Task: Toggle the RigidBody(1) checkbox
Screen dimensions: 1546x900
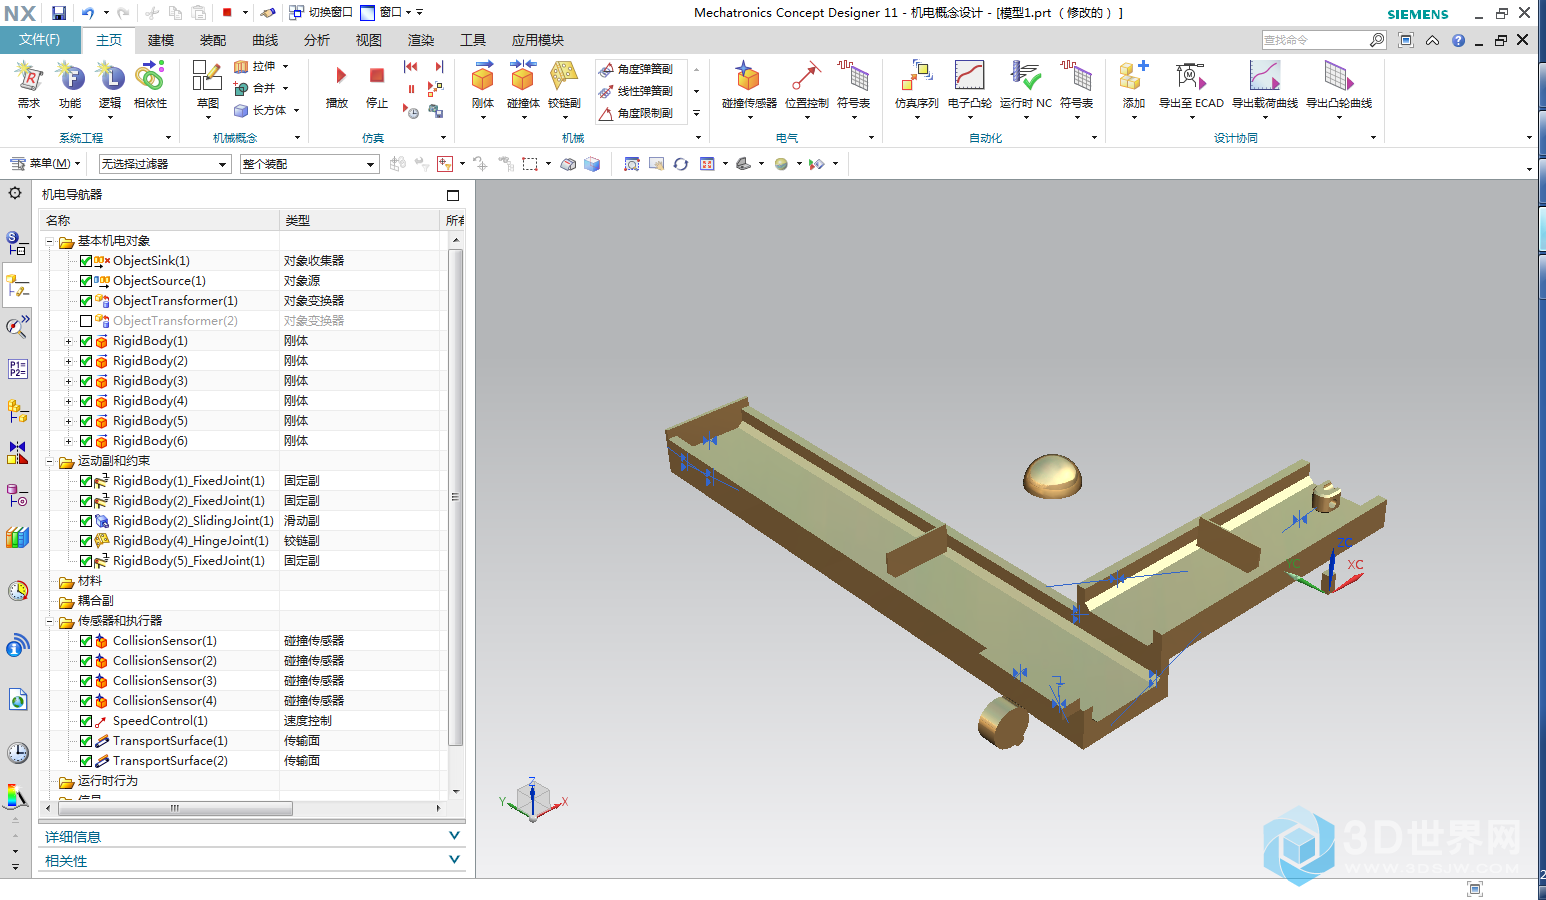Action: [86, 341]
